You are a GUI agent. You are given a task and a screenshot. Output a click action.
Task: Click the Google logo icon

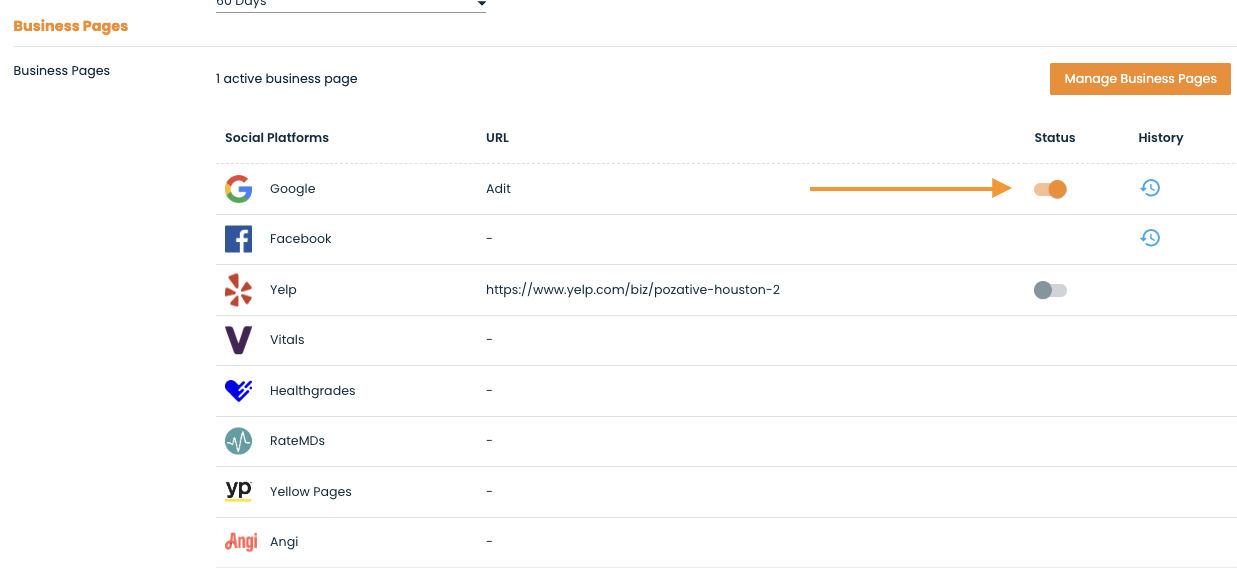click(238, 189)
